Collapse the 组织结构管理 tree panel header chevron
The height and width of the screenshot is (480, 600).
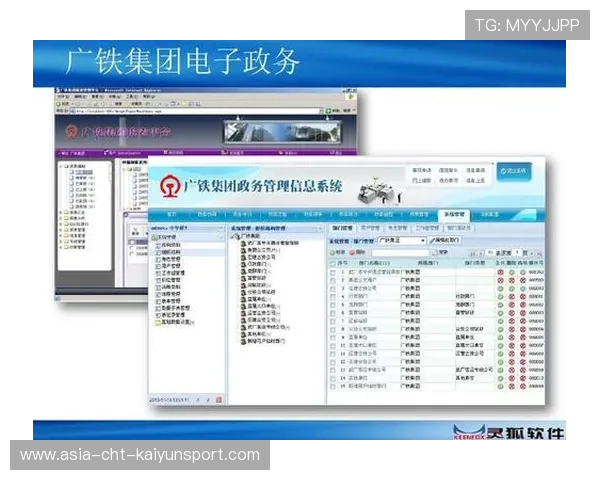(x=320, y=229)
